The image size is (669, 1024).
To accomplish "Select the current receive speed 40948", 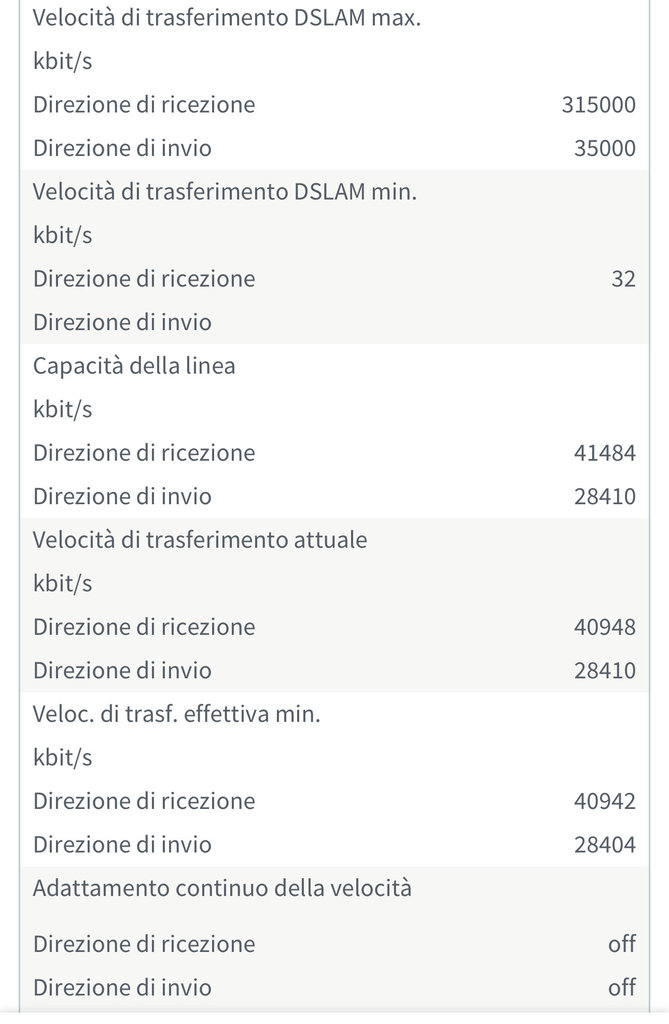I will [x=605, y=627].
